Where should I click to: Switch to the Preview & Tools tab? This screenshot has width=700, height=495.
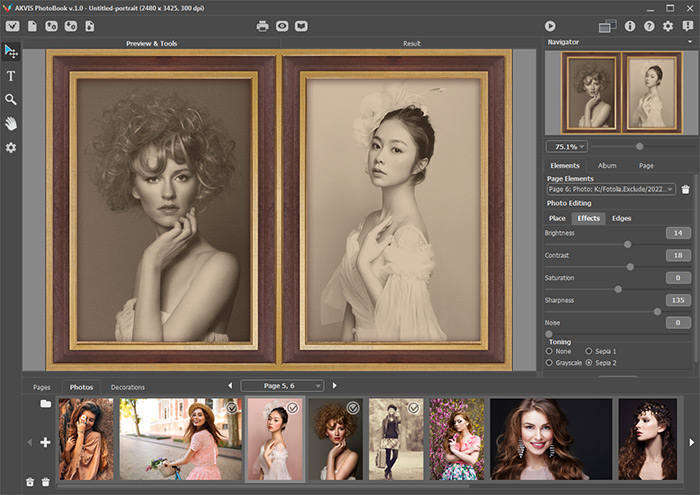pos(151,43)
